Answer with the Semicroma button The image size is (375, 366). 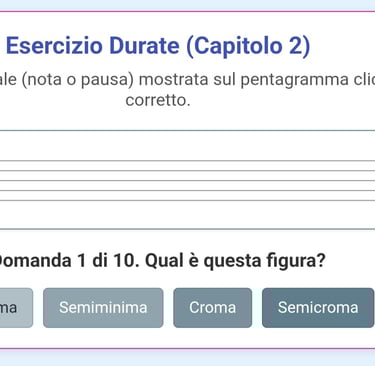[x=318, y=308]
